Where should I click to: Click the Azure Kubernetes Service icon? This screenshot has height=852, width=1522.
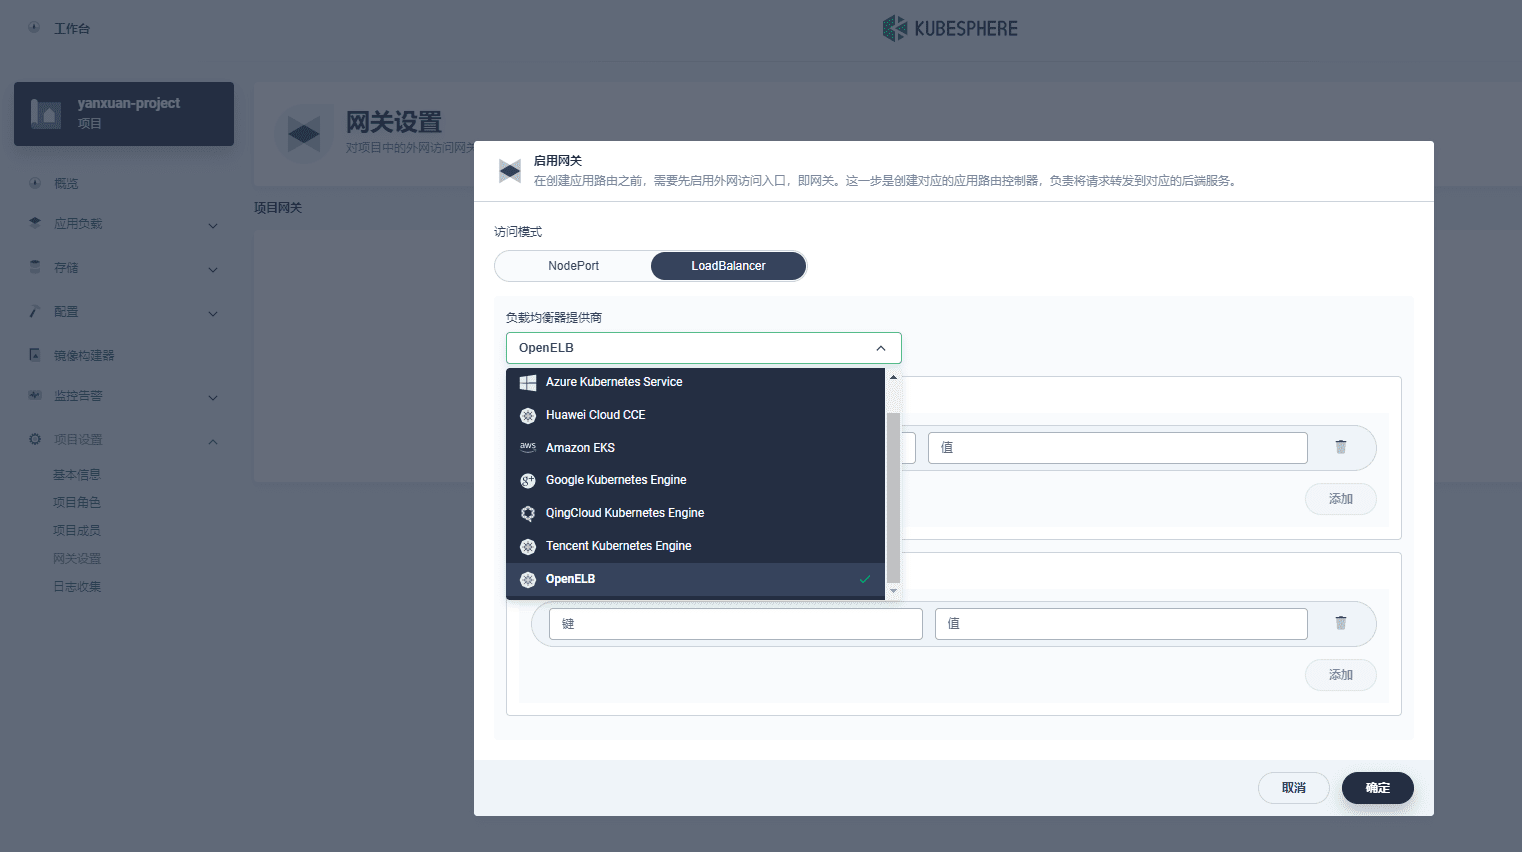(528, 382)
